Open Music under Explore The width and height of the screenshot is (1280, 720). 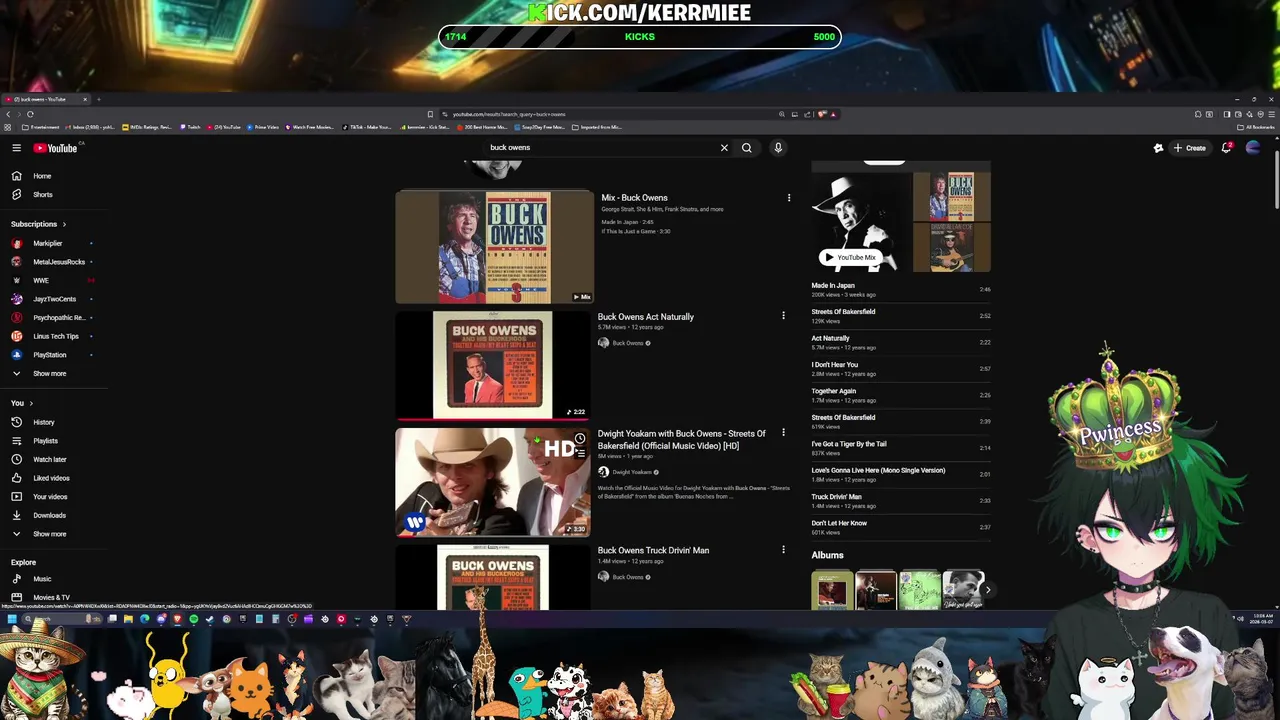pyautogui.click(x=54, y=579)
